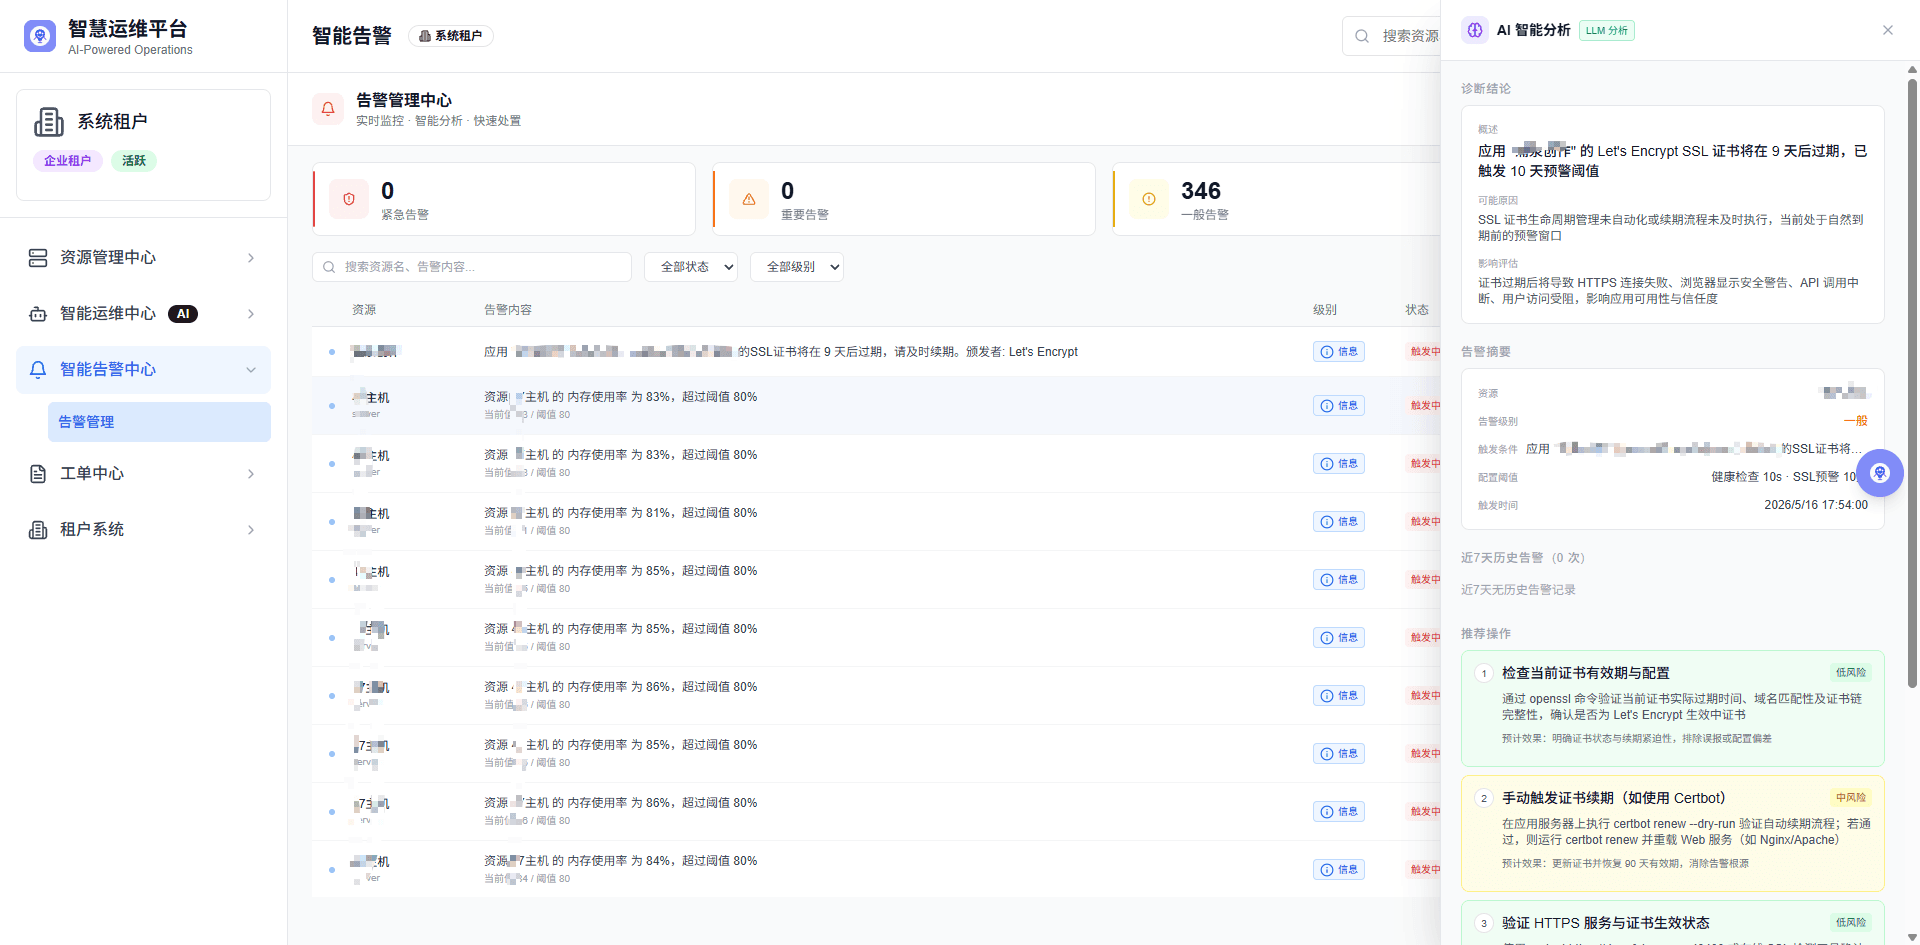The width and height of the screenshot is (1920, 945).
Task: Click the 智慧运维平台 logo icon
Action: (x=40, y=36)
